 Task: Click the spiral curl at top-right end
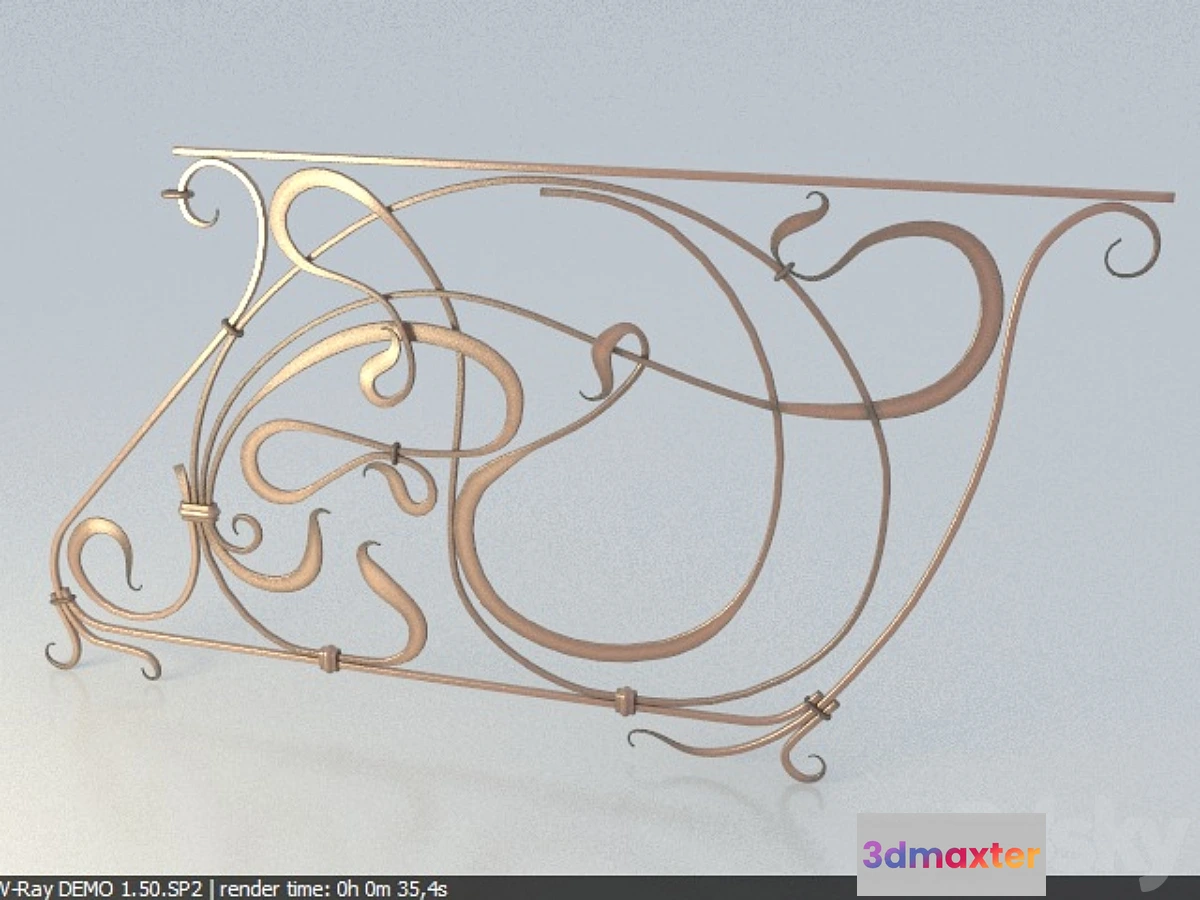1135,245
